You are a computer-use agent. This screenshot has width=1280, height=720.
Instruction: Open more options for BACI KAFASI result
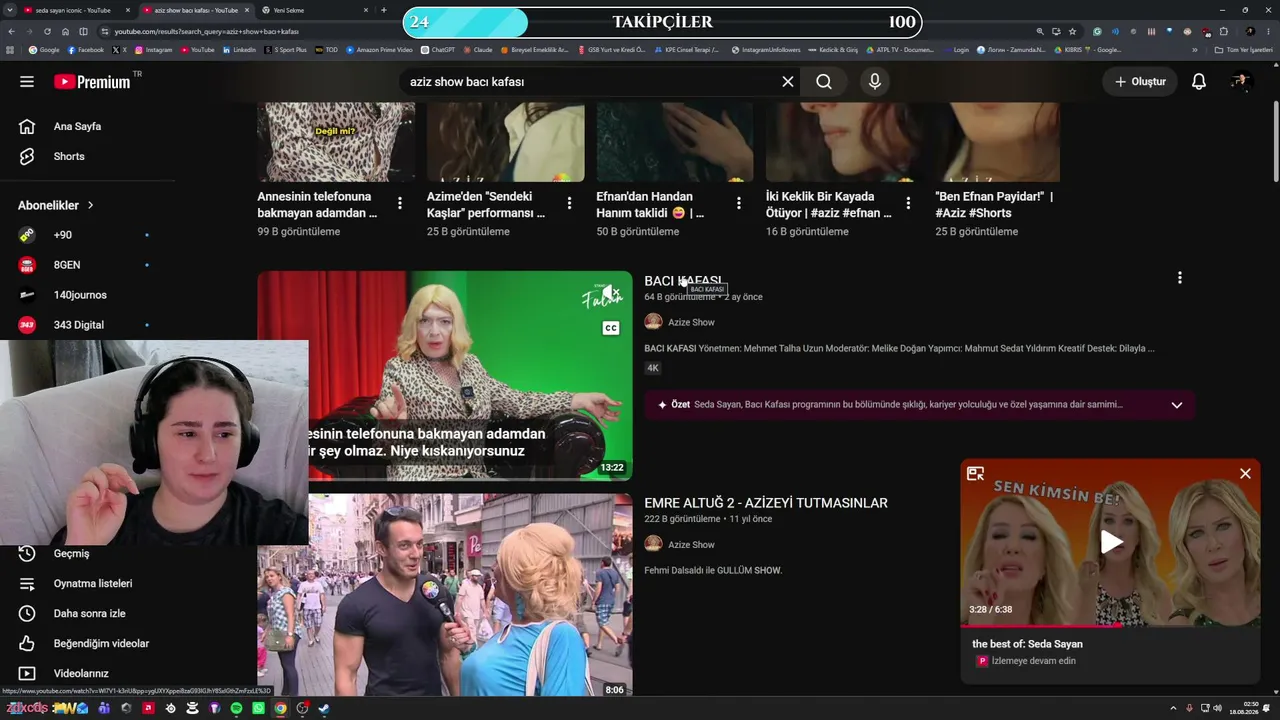pos(1180,278)
